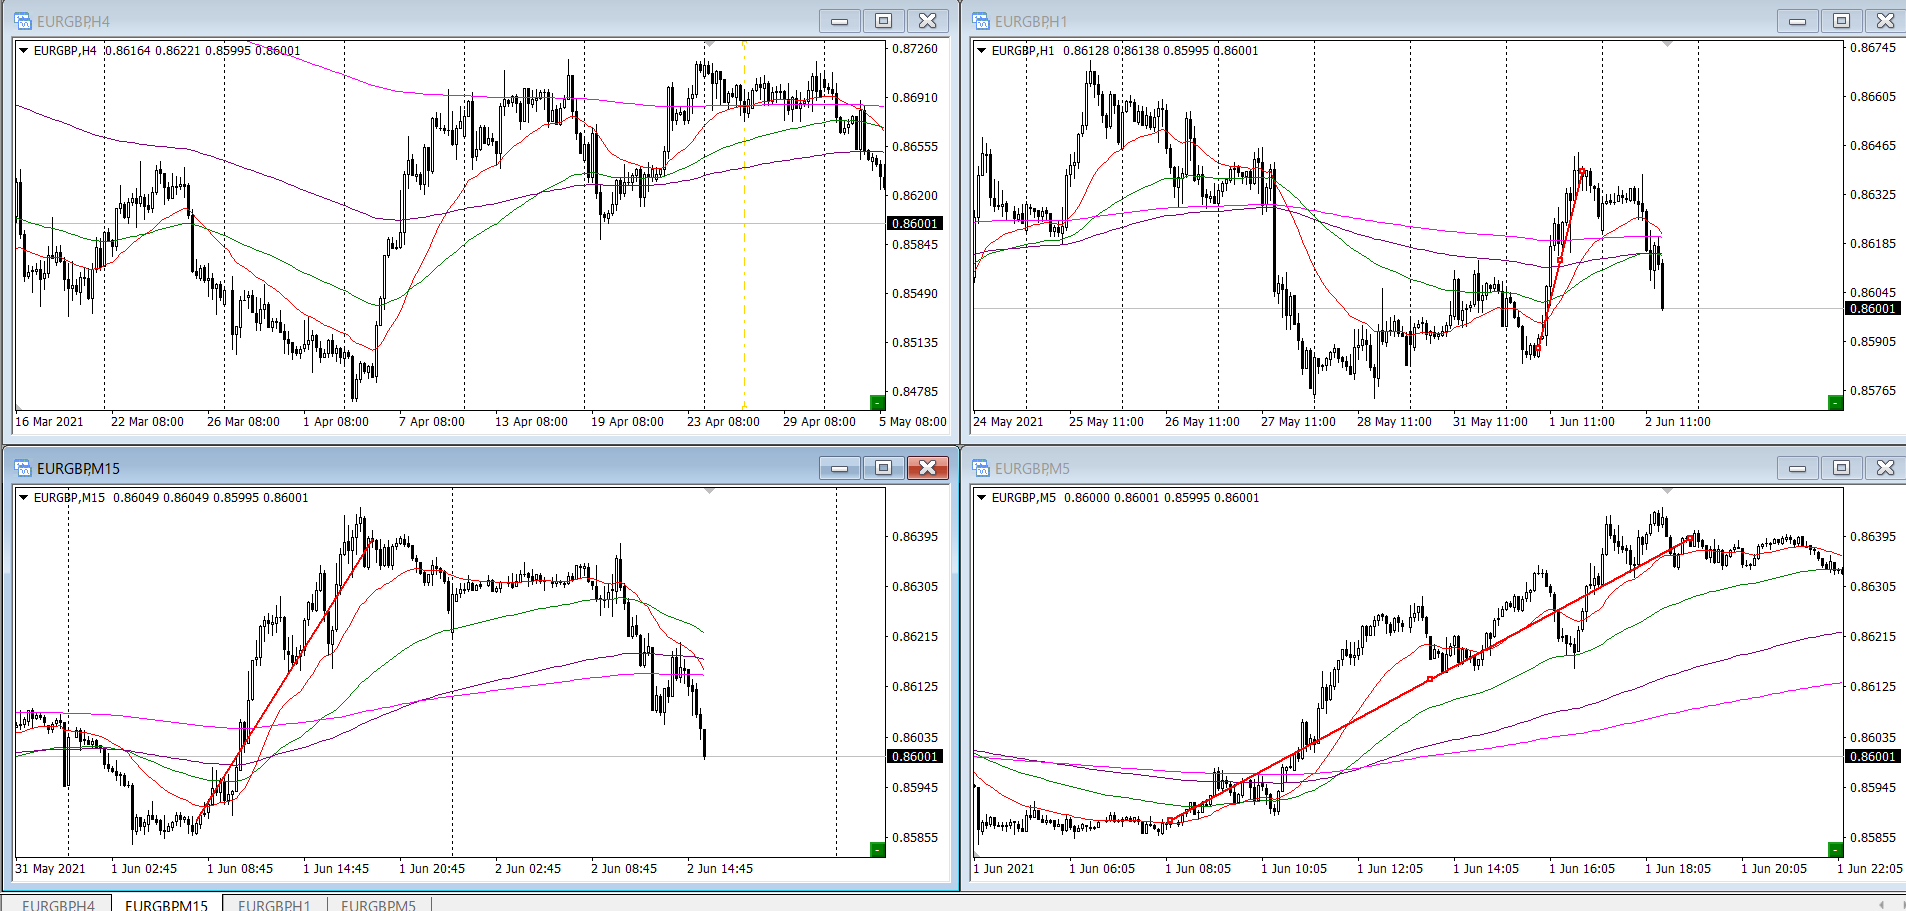Click the '1 Jun 14:45' date in the M15 chart
1906x911 pixels.
[336, 868]
